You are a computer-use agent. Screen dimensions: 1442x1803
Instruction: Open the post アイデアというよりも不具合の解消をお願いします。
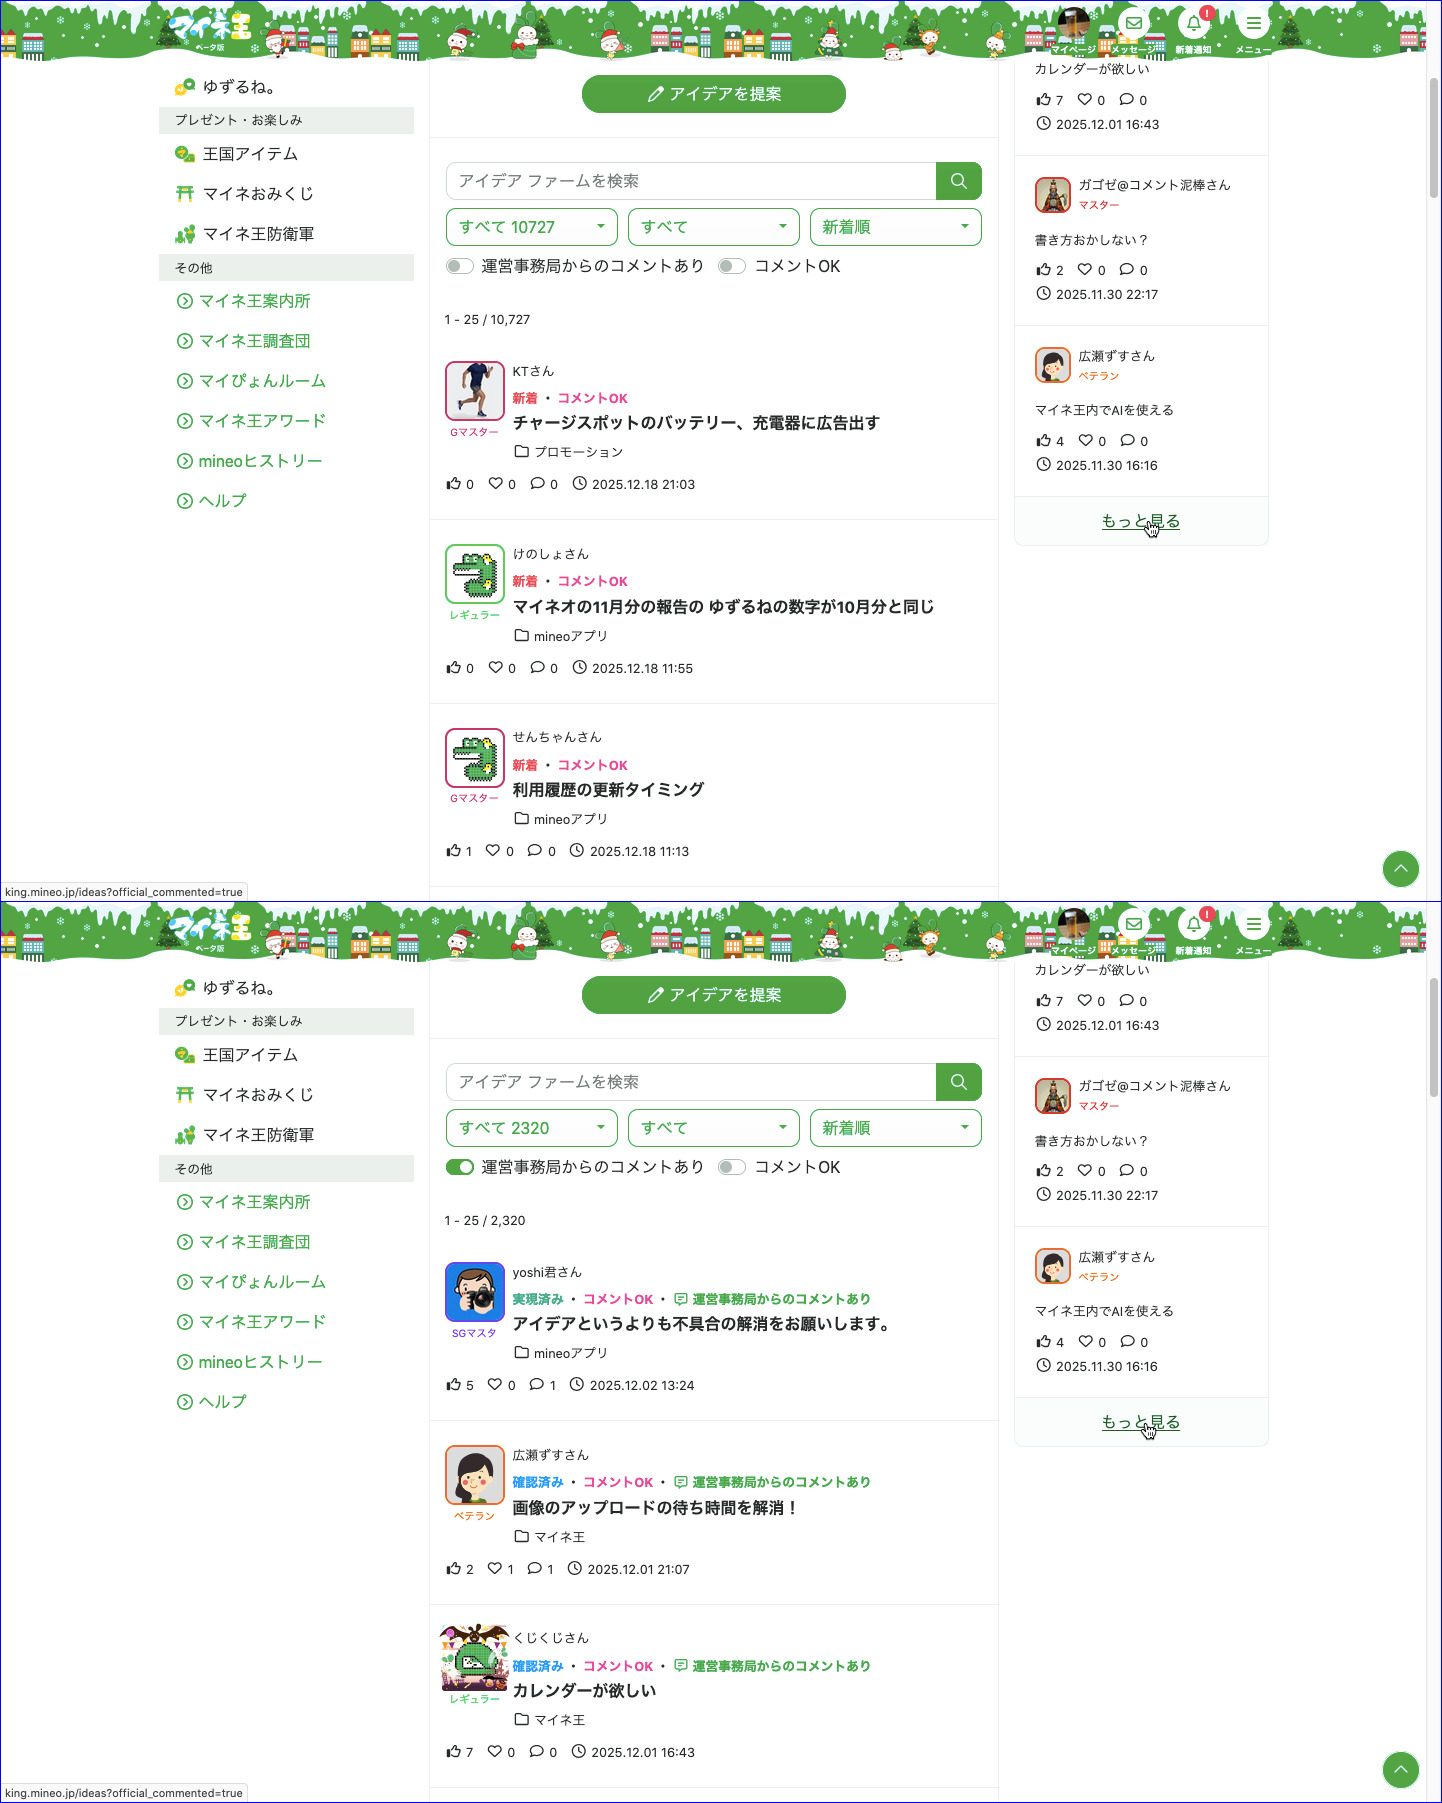[702, 1324]
